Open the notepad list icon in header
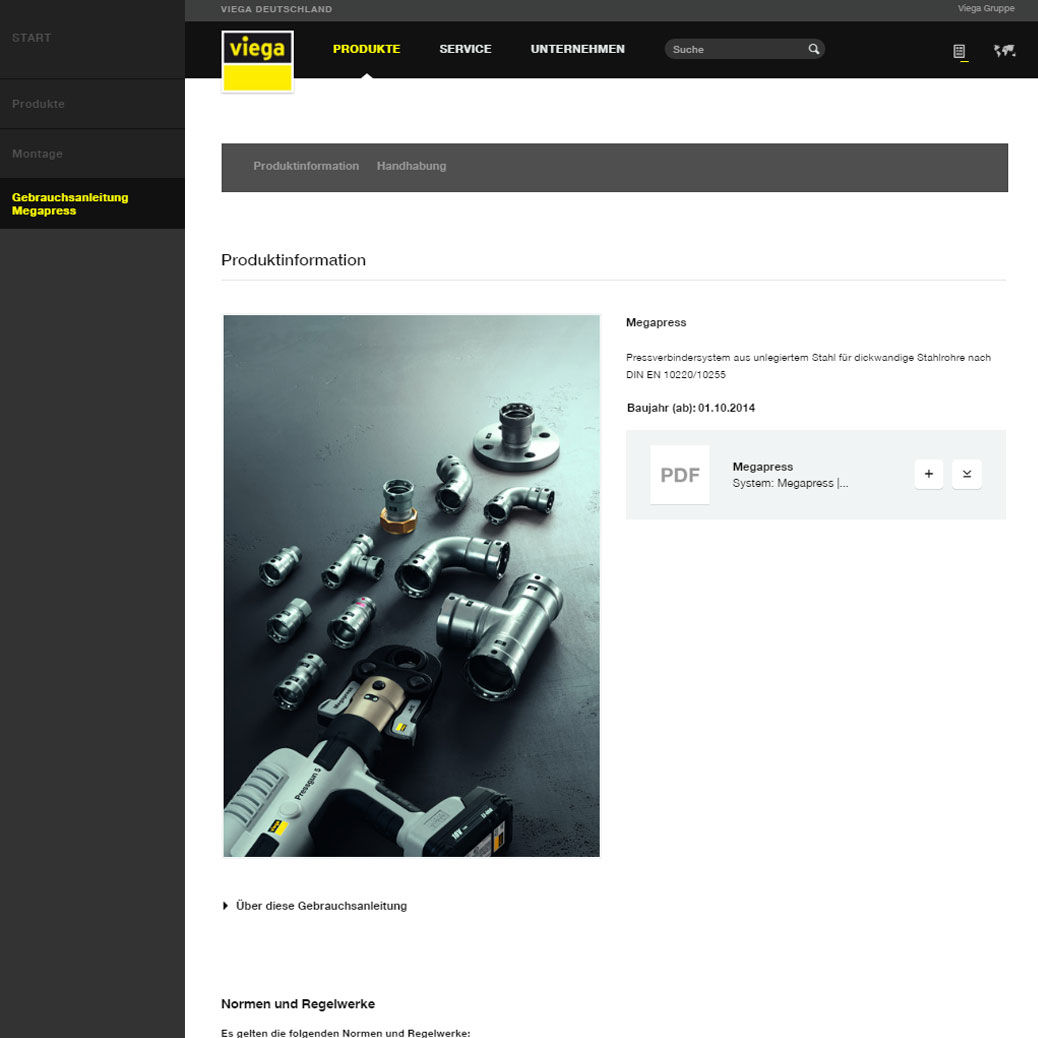This screenshot has height=1038, width=1038. pos(959,51)
